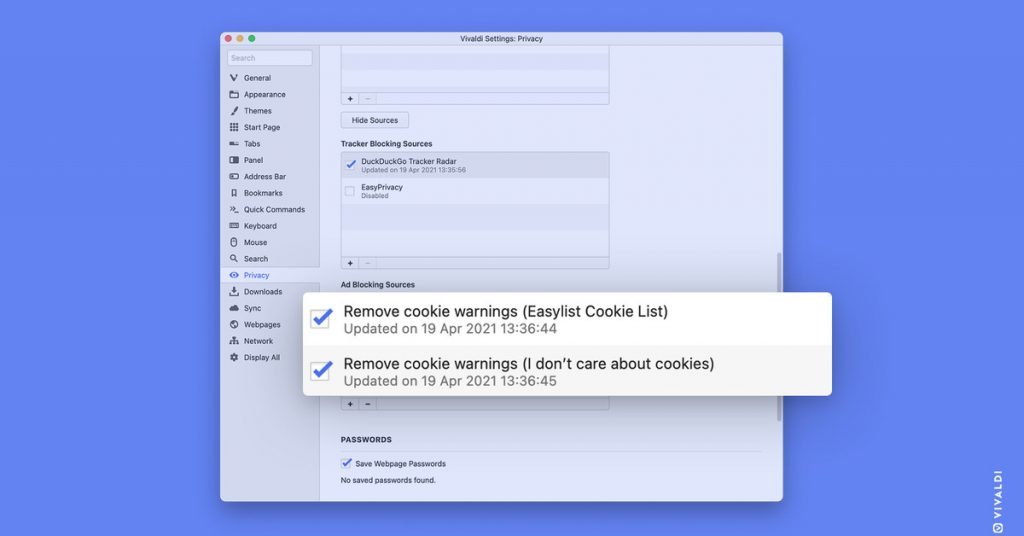The height and width of the screenshot is (536, 1024).
Task: Open Webpages settings section
Action: [262, 324]
